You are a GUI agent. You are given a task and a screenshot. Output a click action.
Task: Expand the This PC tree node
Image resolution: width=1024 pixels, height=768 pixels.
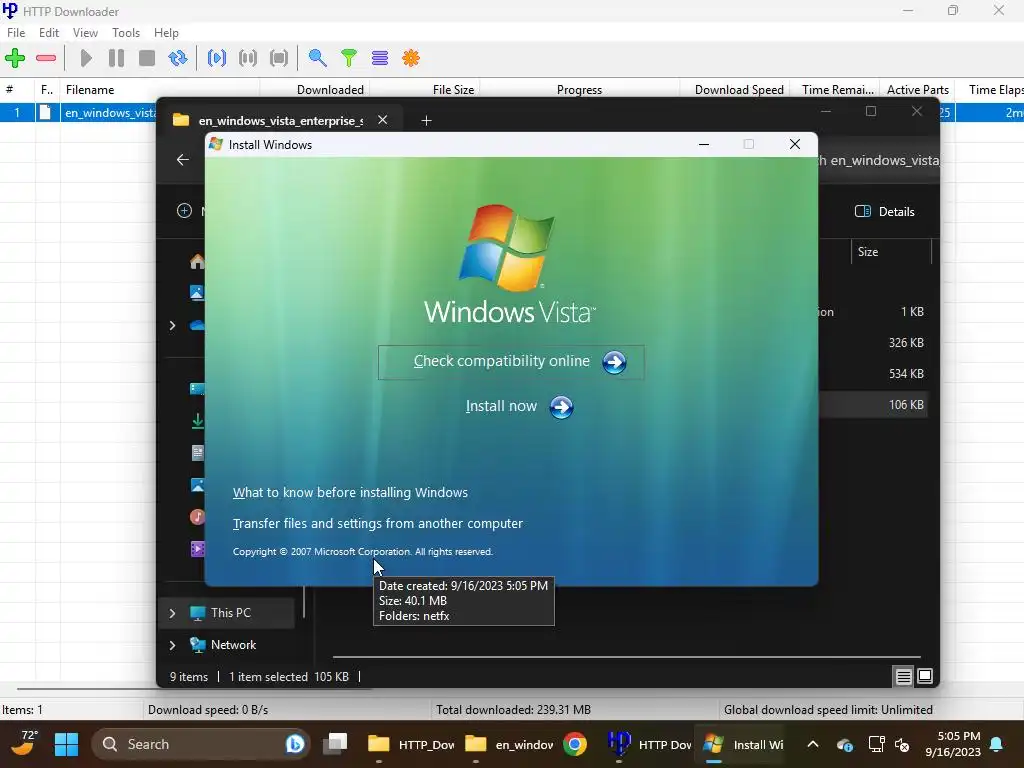(172, 613)
